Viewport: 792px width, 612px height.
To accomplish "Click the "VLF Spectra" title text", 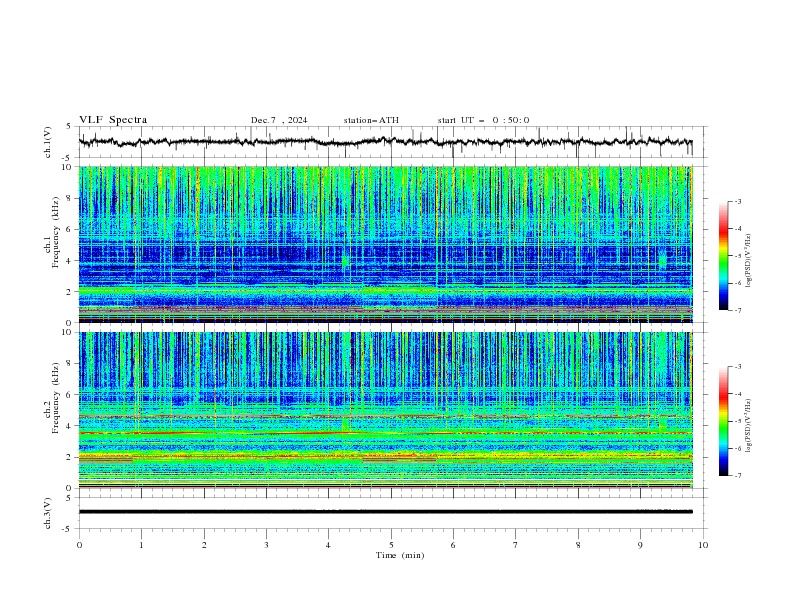I will pos(113,120).
